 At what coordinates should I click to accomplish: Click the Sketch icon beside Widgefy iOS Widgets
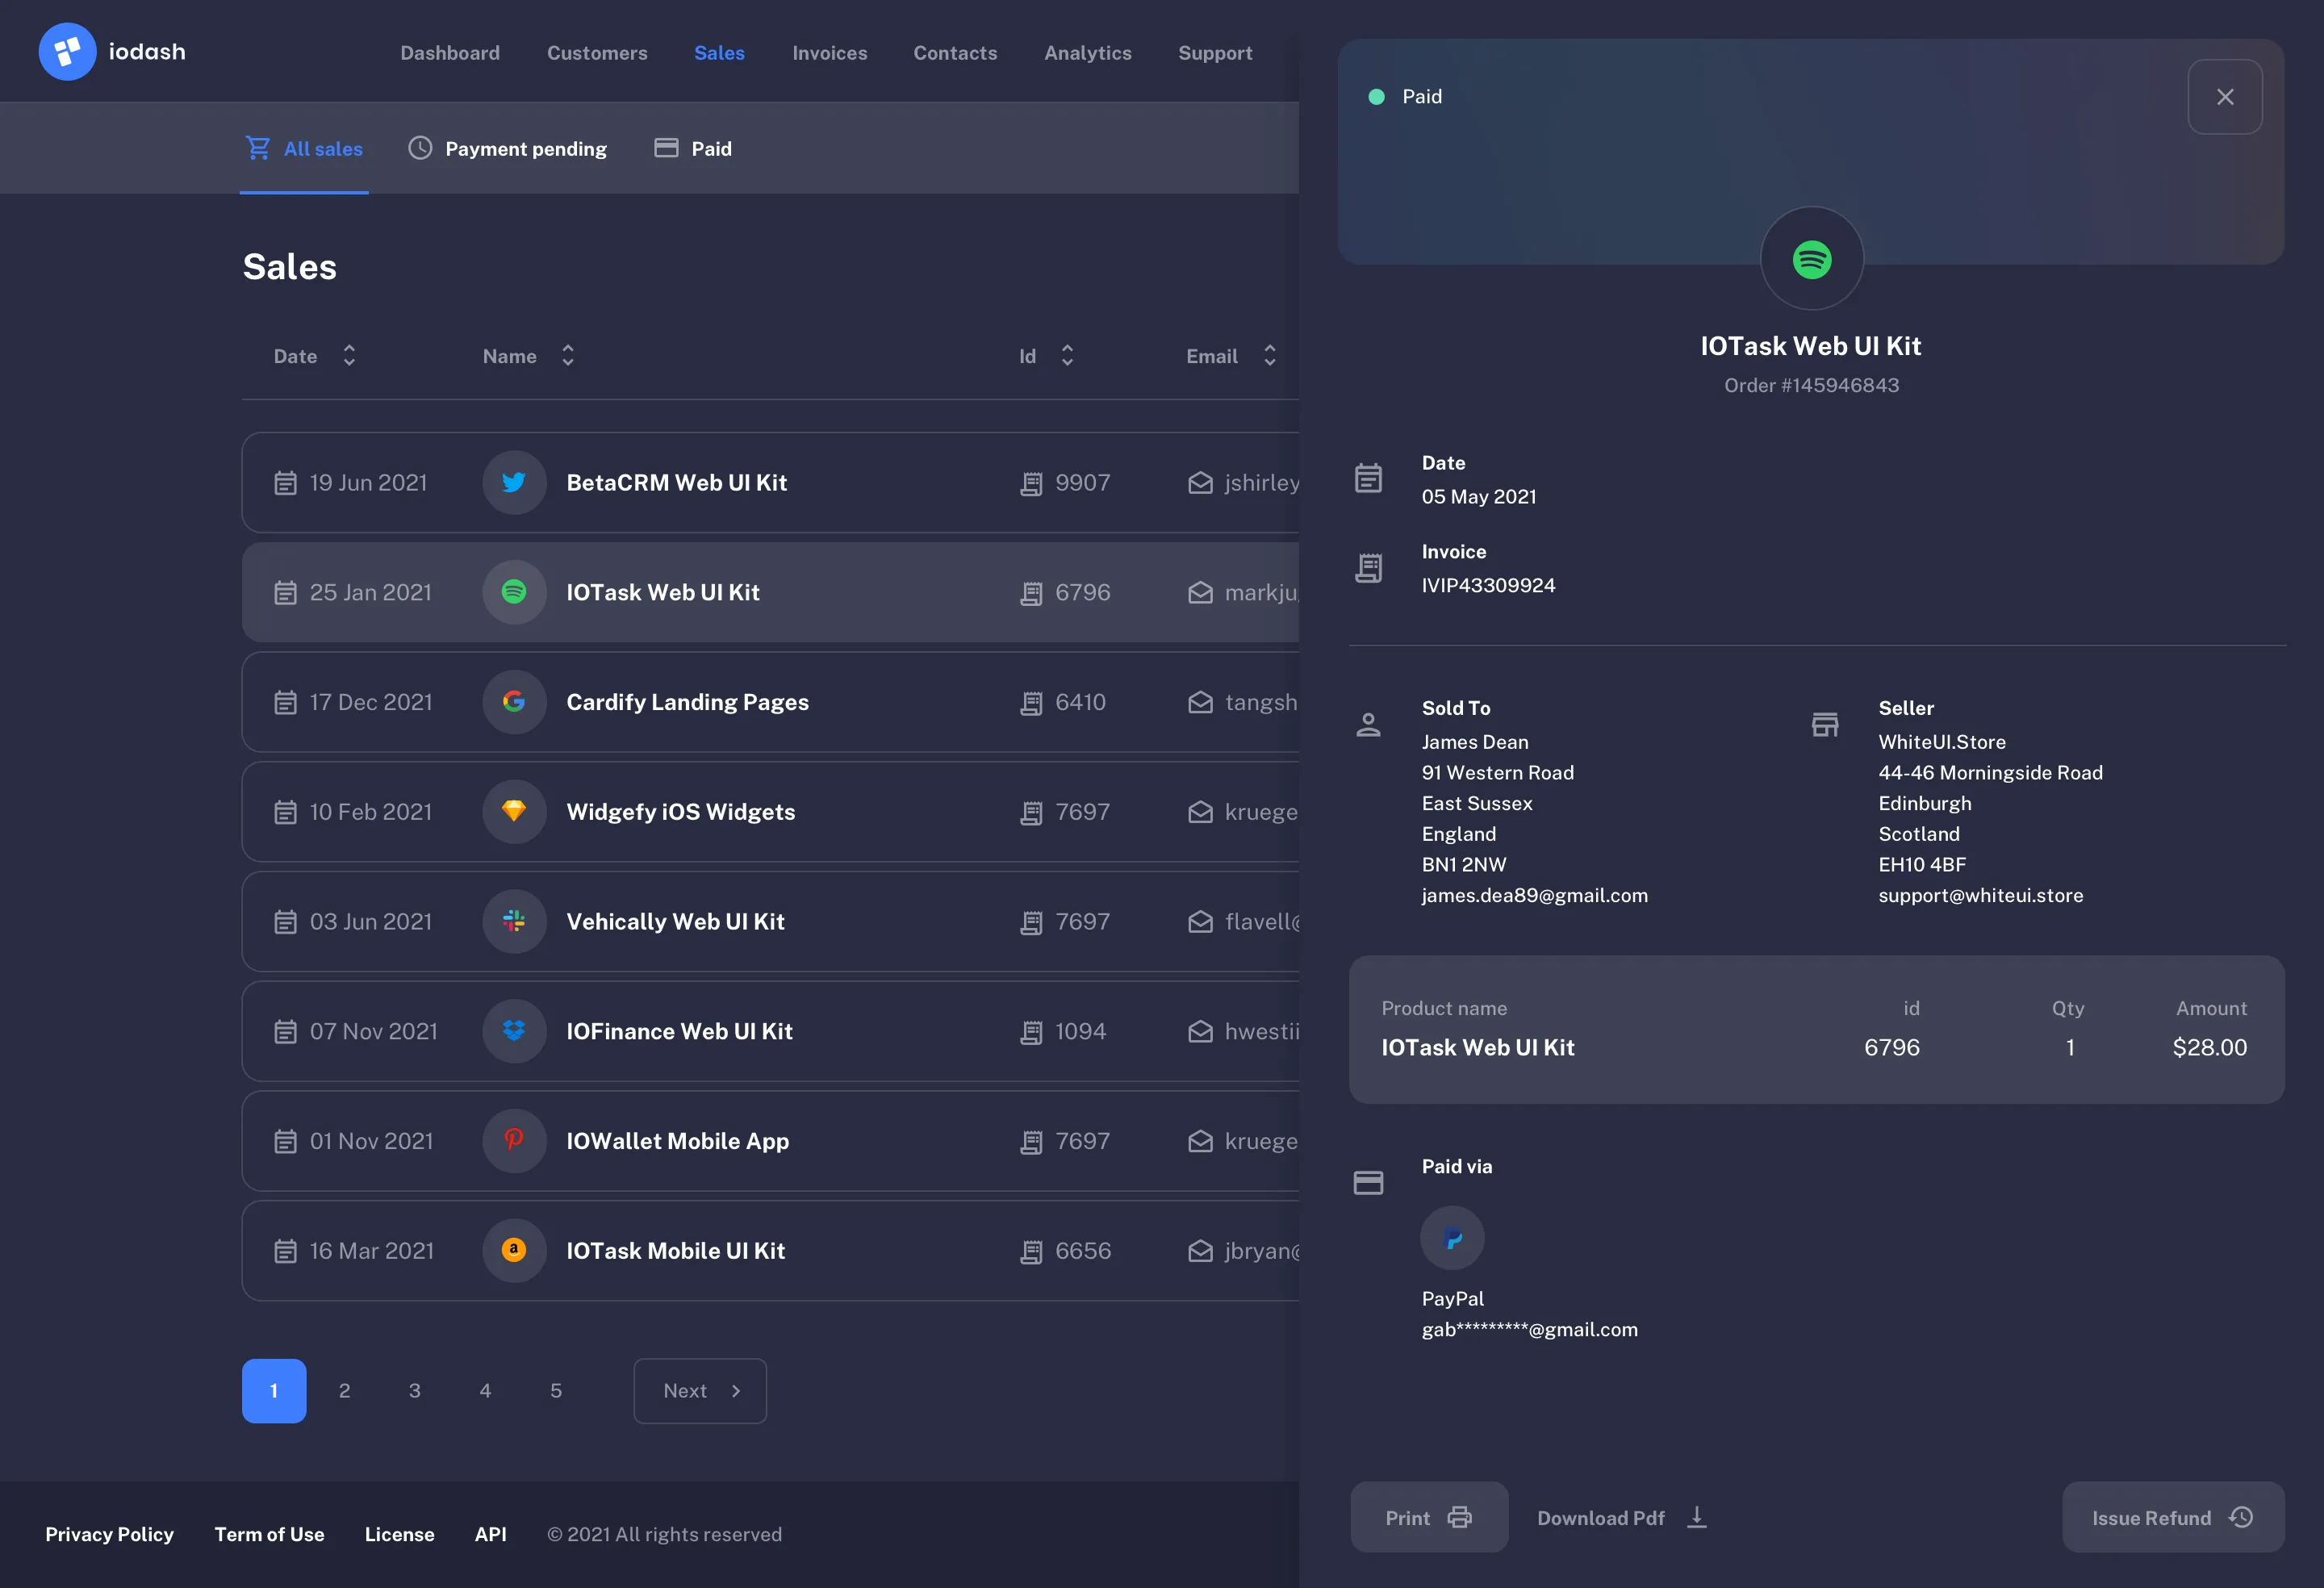click(x=513, y=812)
